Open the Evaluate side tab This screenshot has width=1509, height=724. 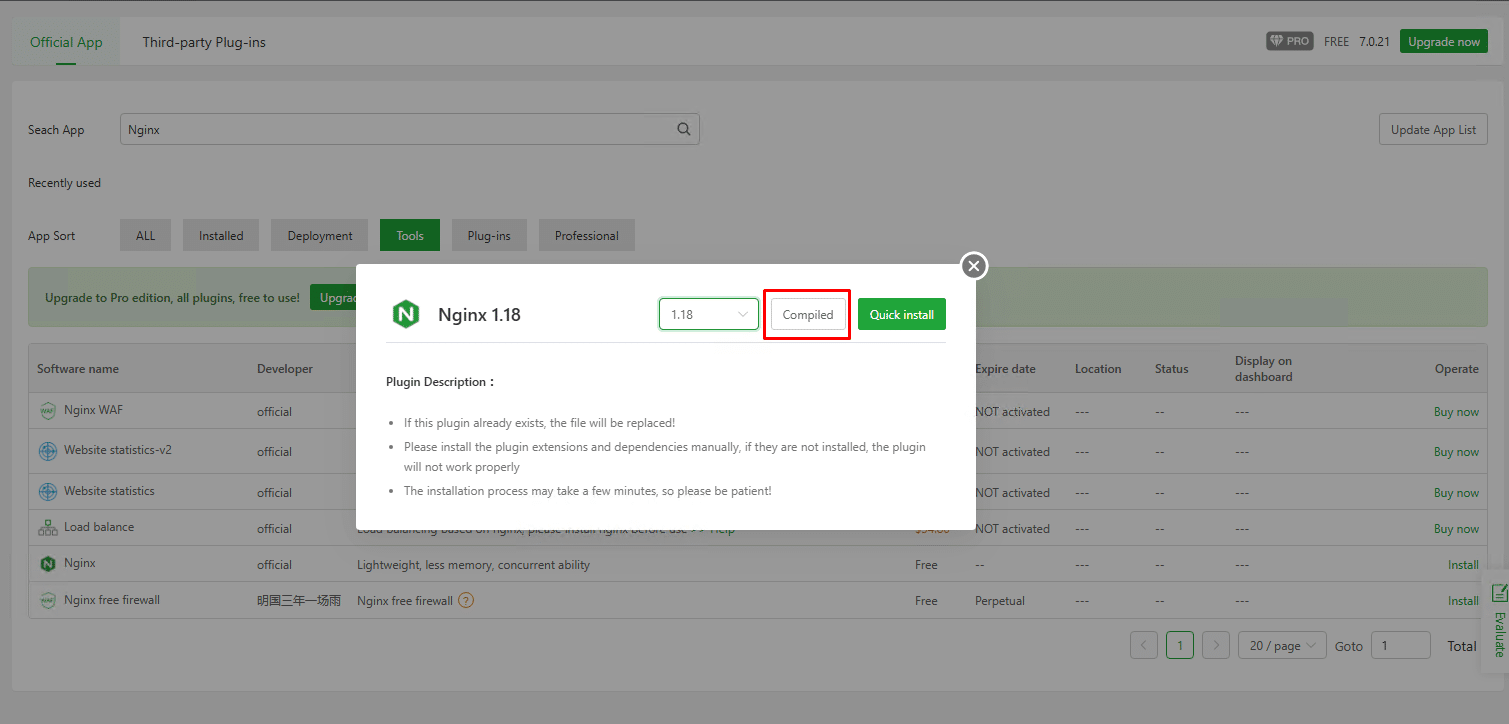(1497, 620)
